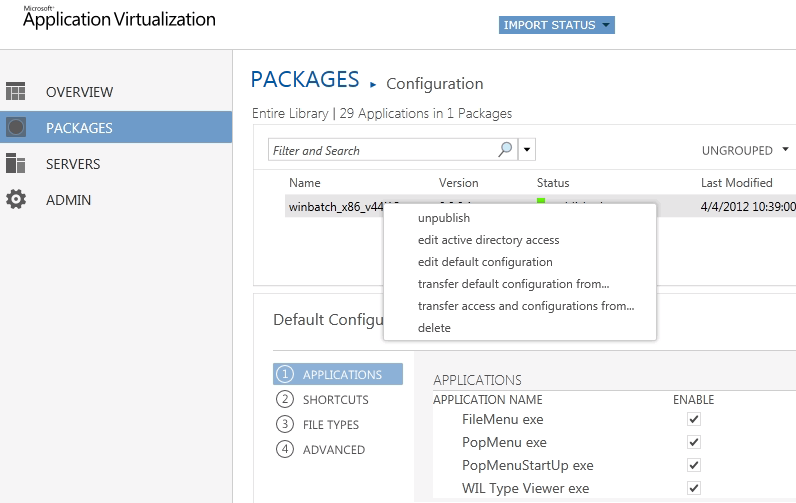This screenshot has width=796, height=503.
Task: Choose delete from the context menu
Action: coord(434,328)
